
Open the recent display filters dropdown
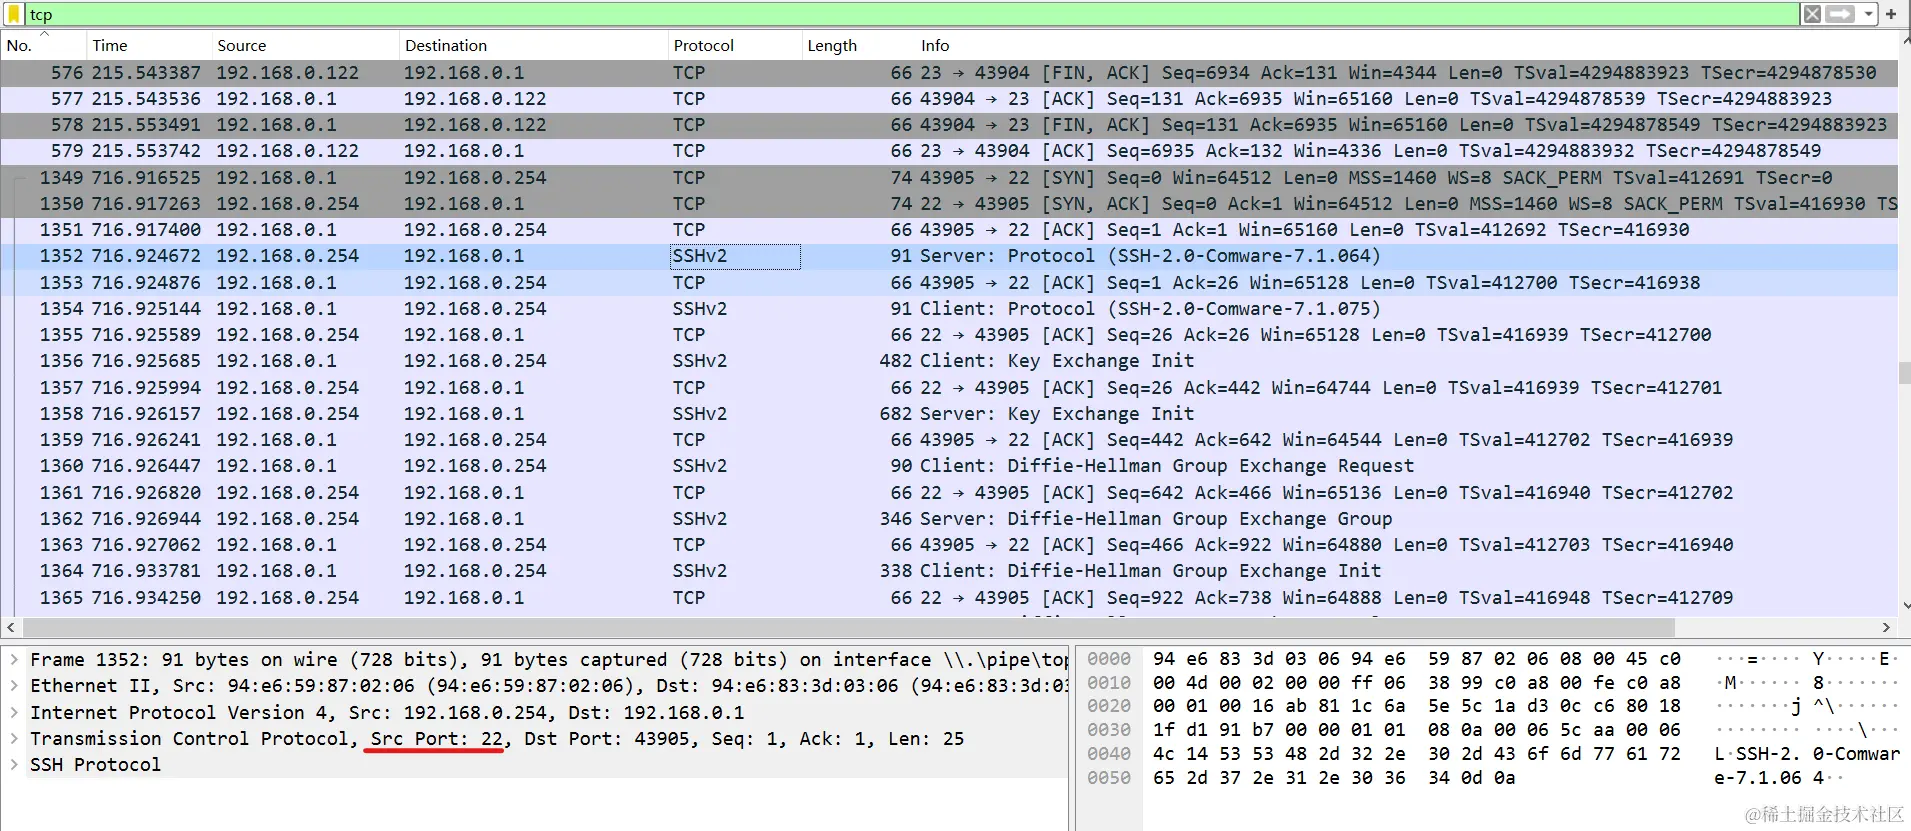coord(1868,14)
